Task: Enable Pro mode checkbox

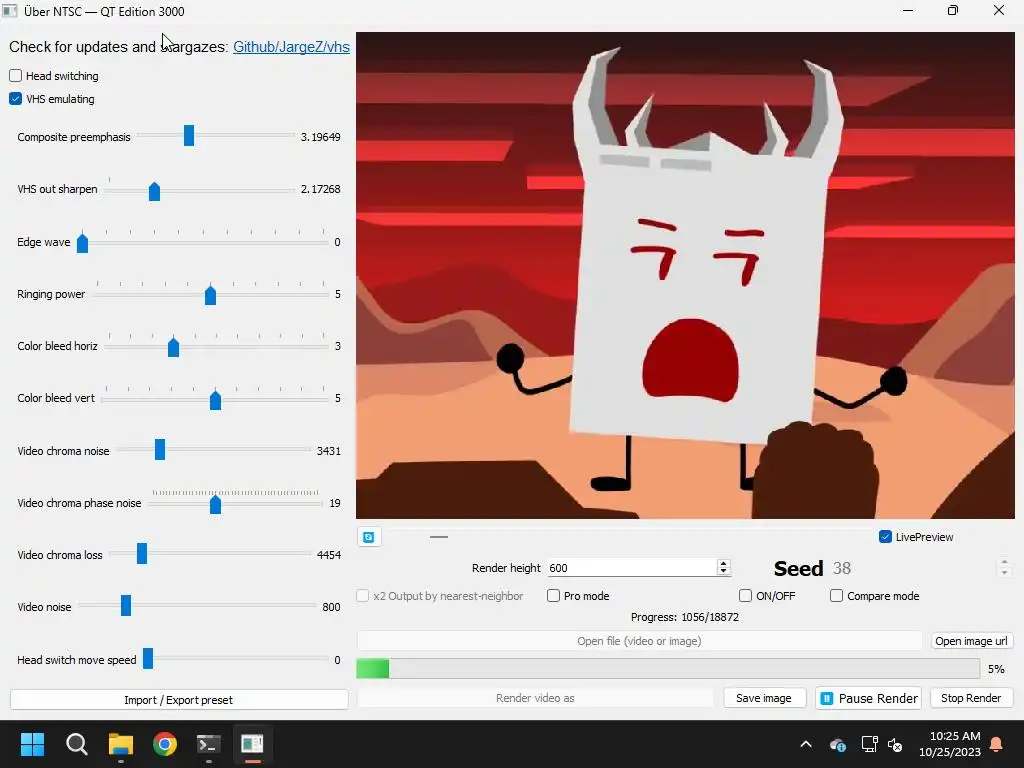Action: coord(553,596)
